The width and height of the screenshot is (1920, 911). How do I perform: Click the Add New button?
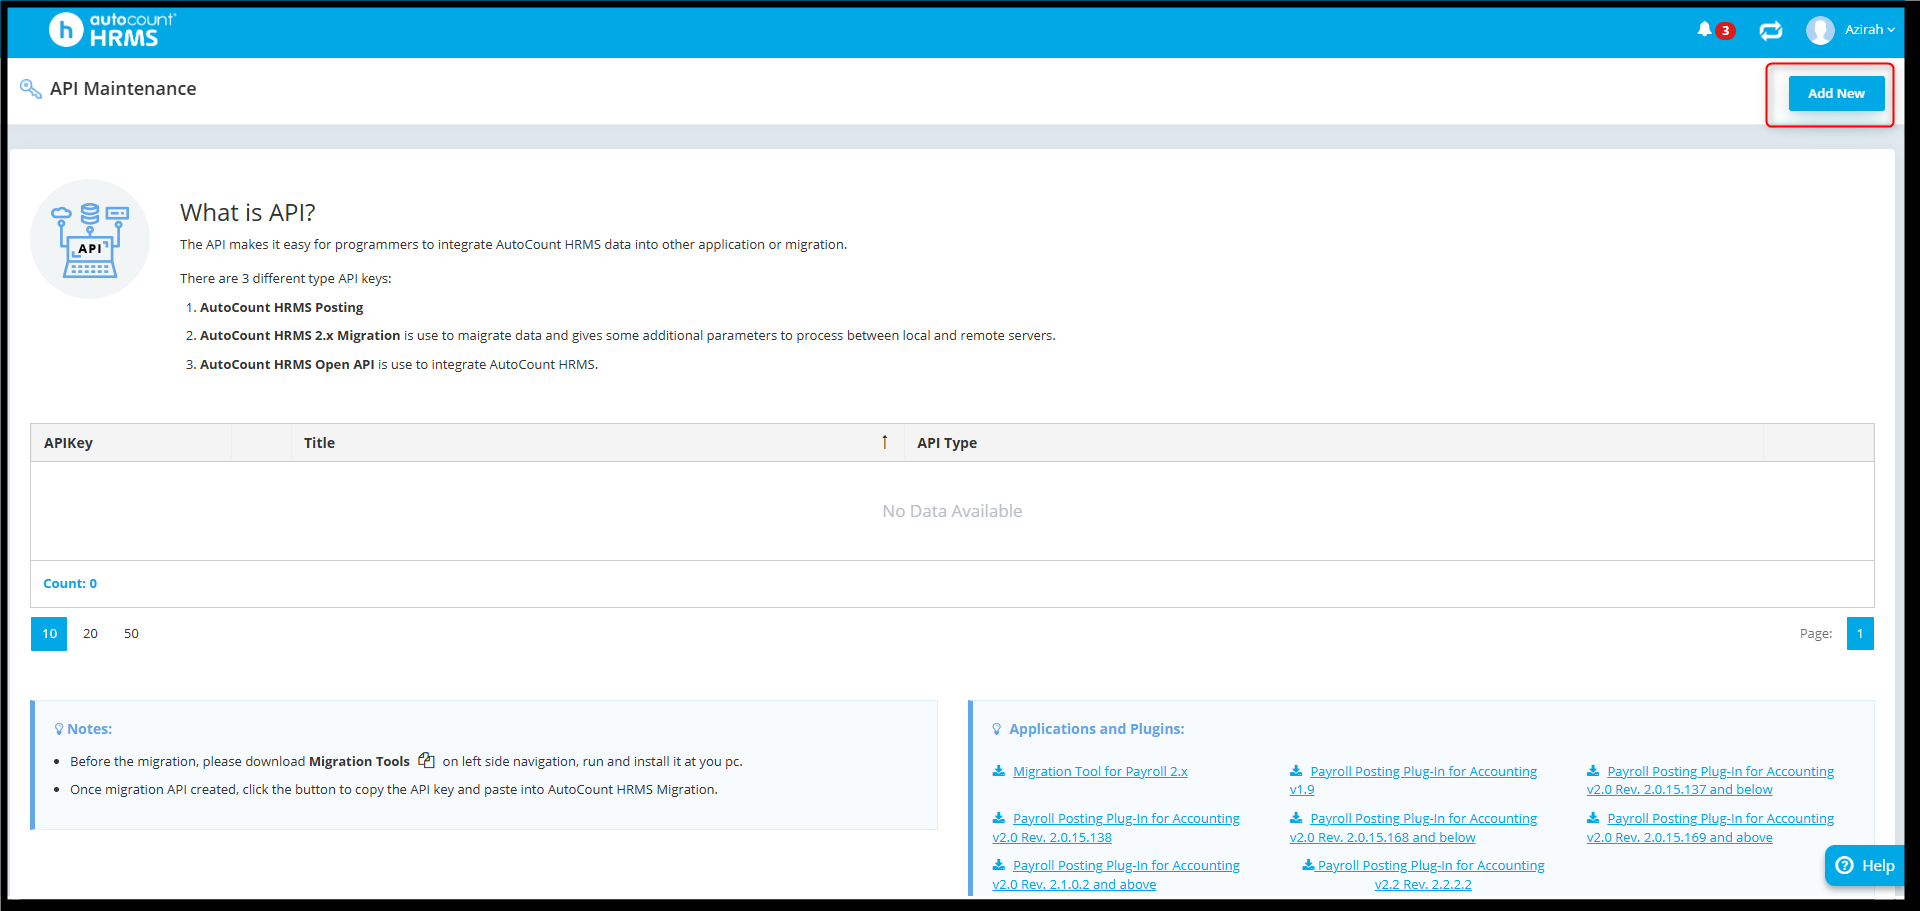[x=1836, y=93]
